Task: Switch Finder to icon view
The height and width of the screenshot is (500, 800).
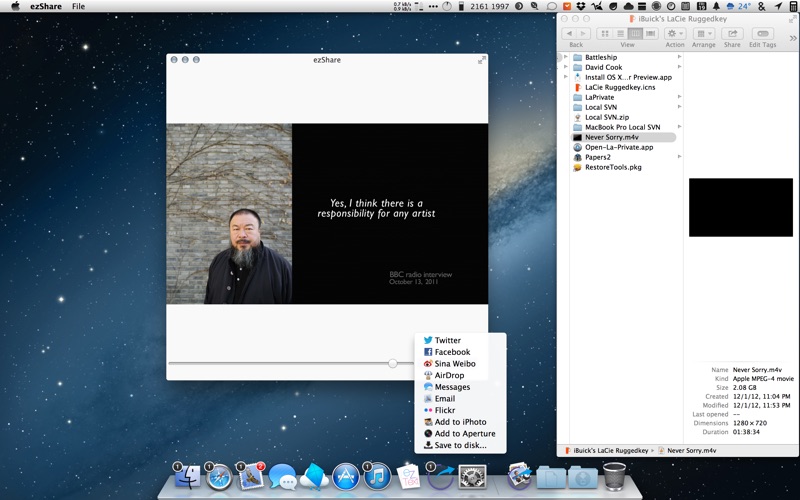Action: click(x=605, y=34)
